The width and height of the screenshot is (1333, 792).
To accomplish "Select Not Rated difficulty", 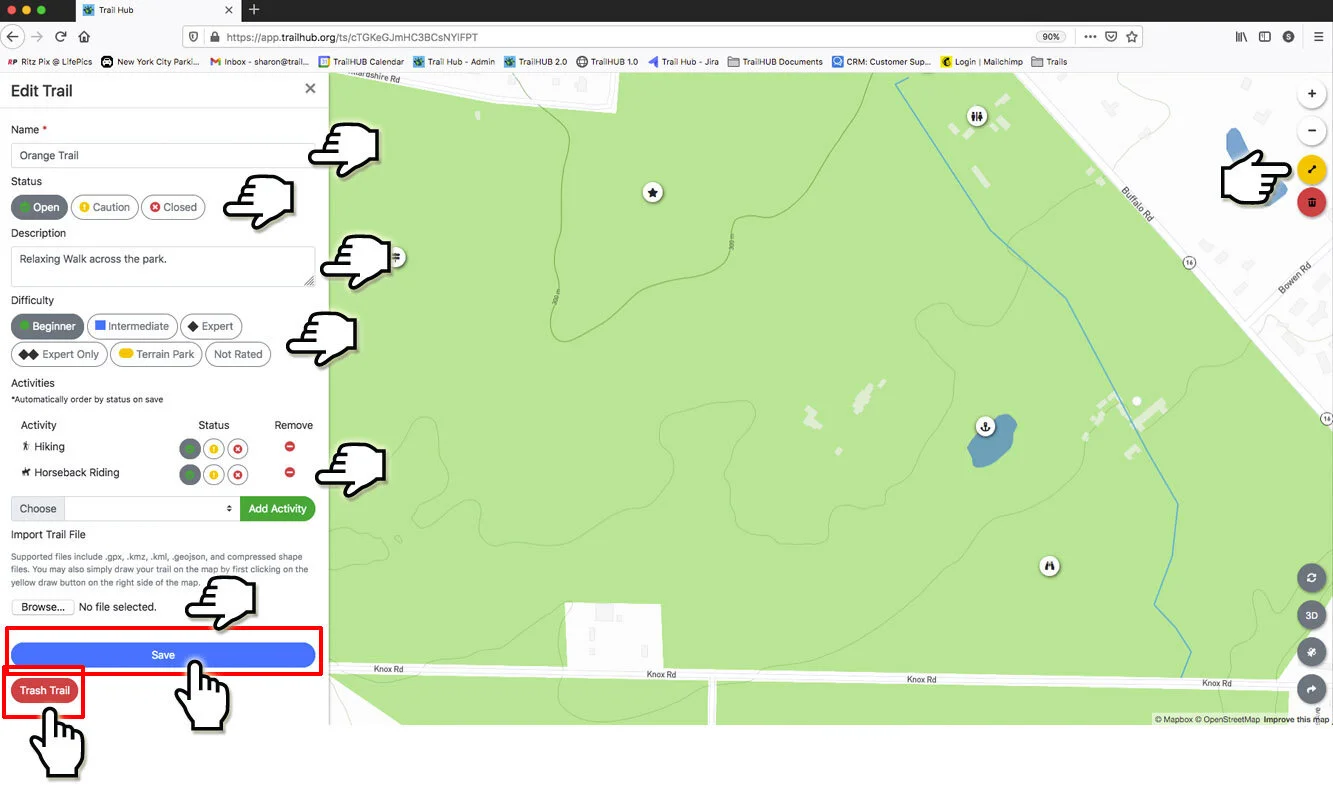I will click(238, 354).
